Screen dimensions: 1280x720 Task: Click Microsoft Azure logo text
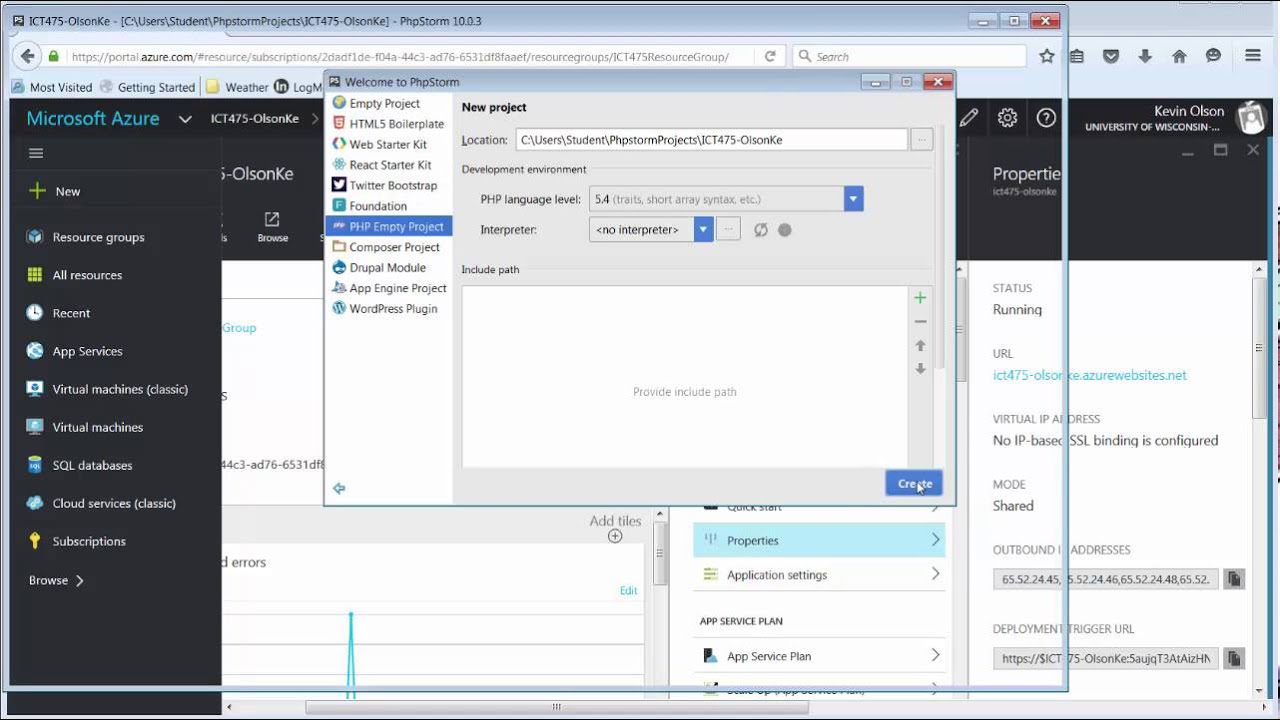point(93,118)
